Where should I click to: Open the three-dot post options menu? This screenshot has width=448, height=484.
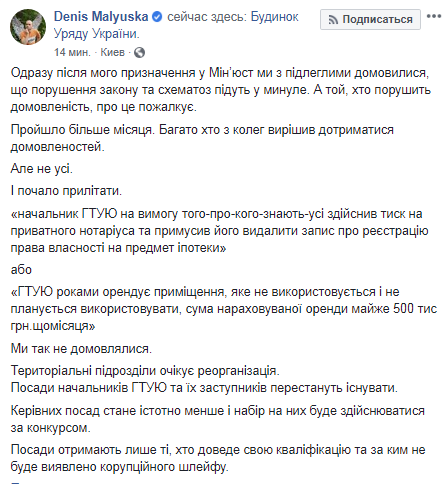point(434,16)
